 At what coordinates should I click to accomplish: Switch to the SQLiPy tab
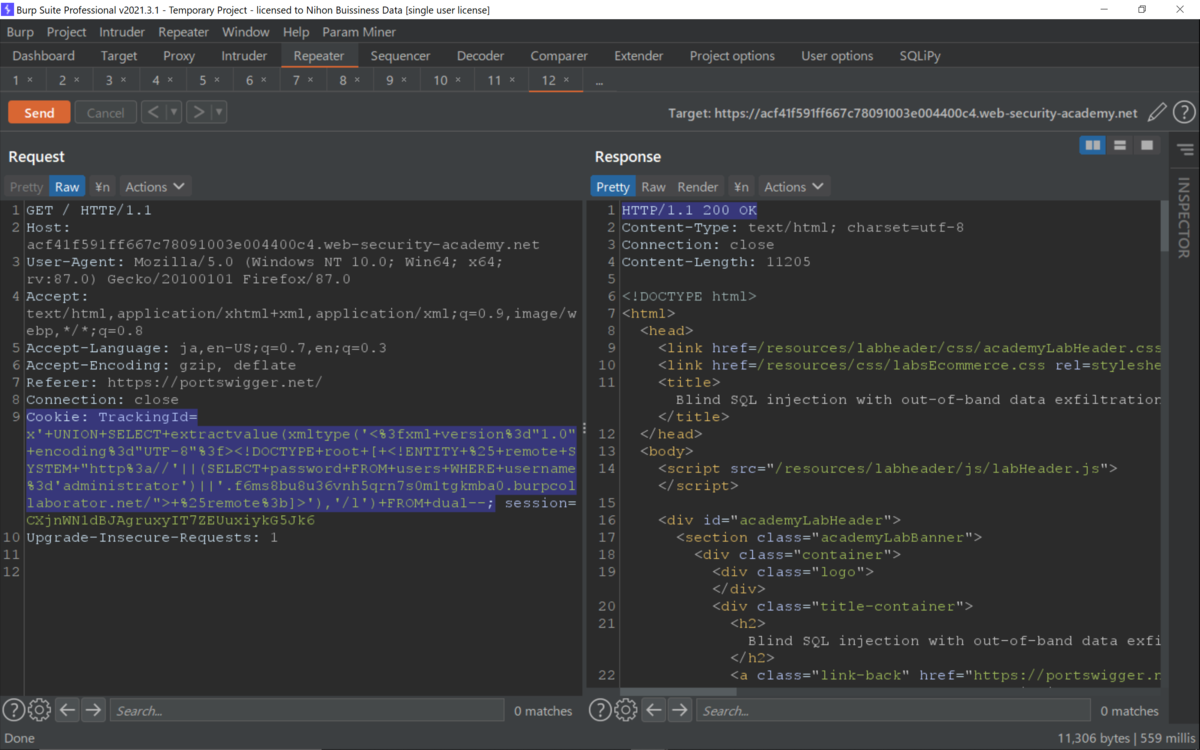(x=920, y=56)
